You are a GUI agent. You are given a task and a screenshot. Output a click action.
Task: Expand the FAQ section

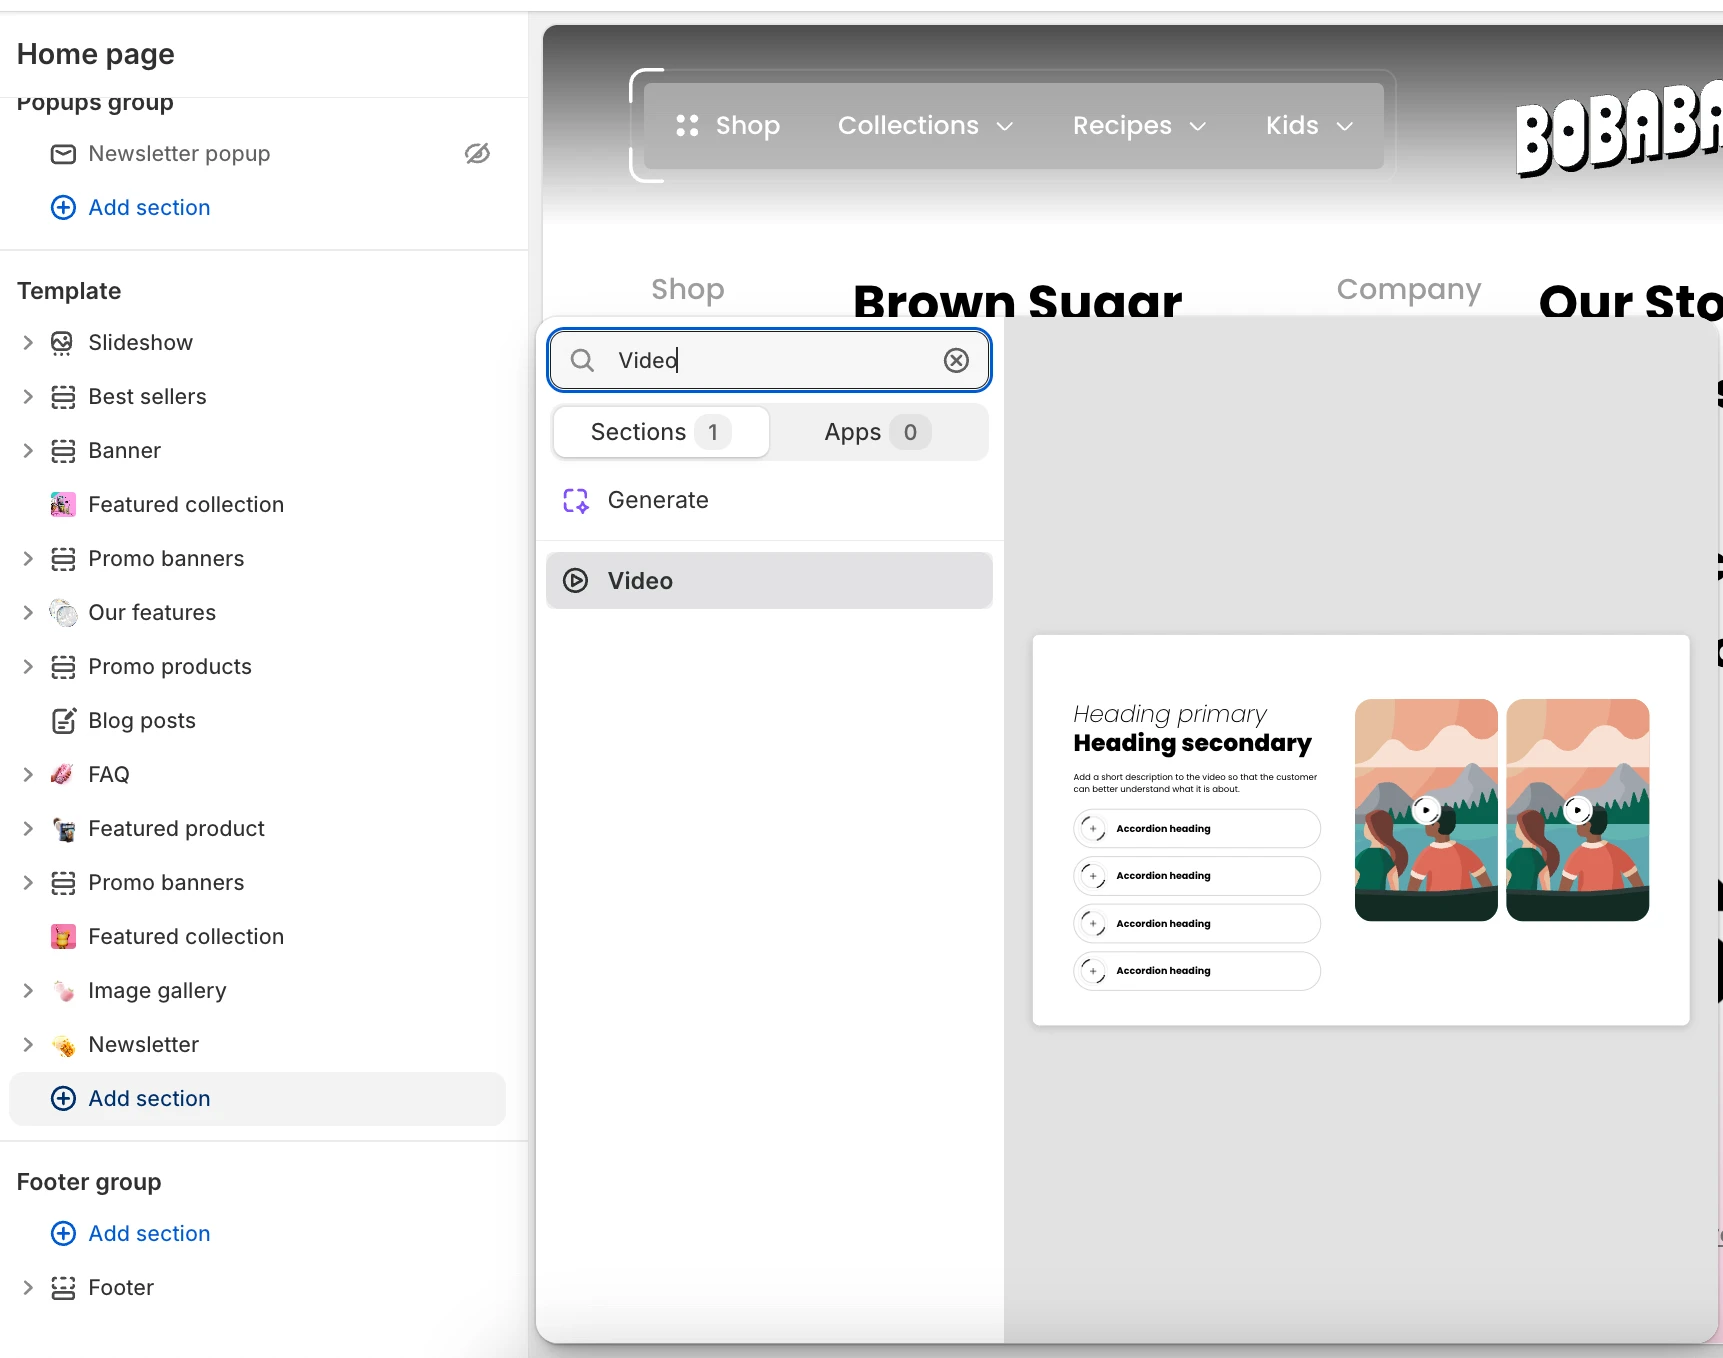pos(28,775)
